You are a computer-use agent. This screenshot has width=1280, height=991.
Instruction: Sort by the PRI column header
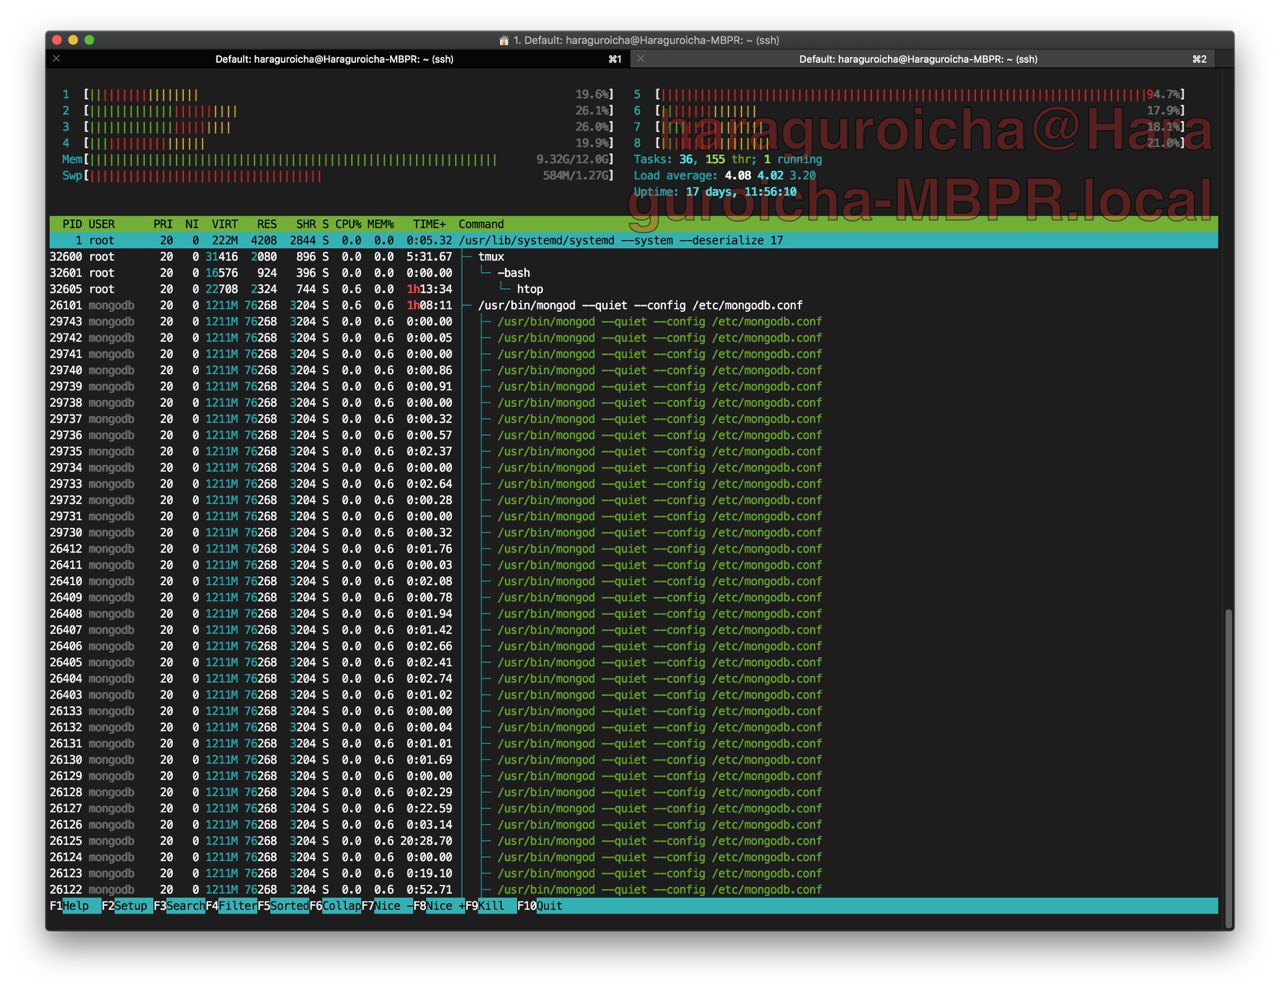click(163, 224)
